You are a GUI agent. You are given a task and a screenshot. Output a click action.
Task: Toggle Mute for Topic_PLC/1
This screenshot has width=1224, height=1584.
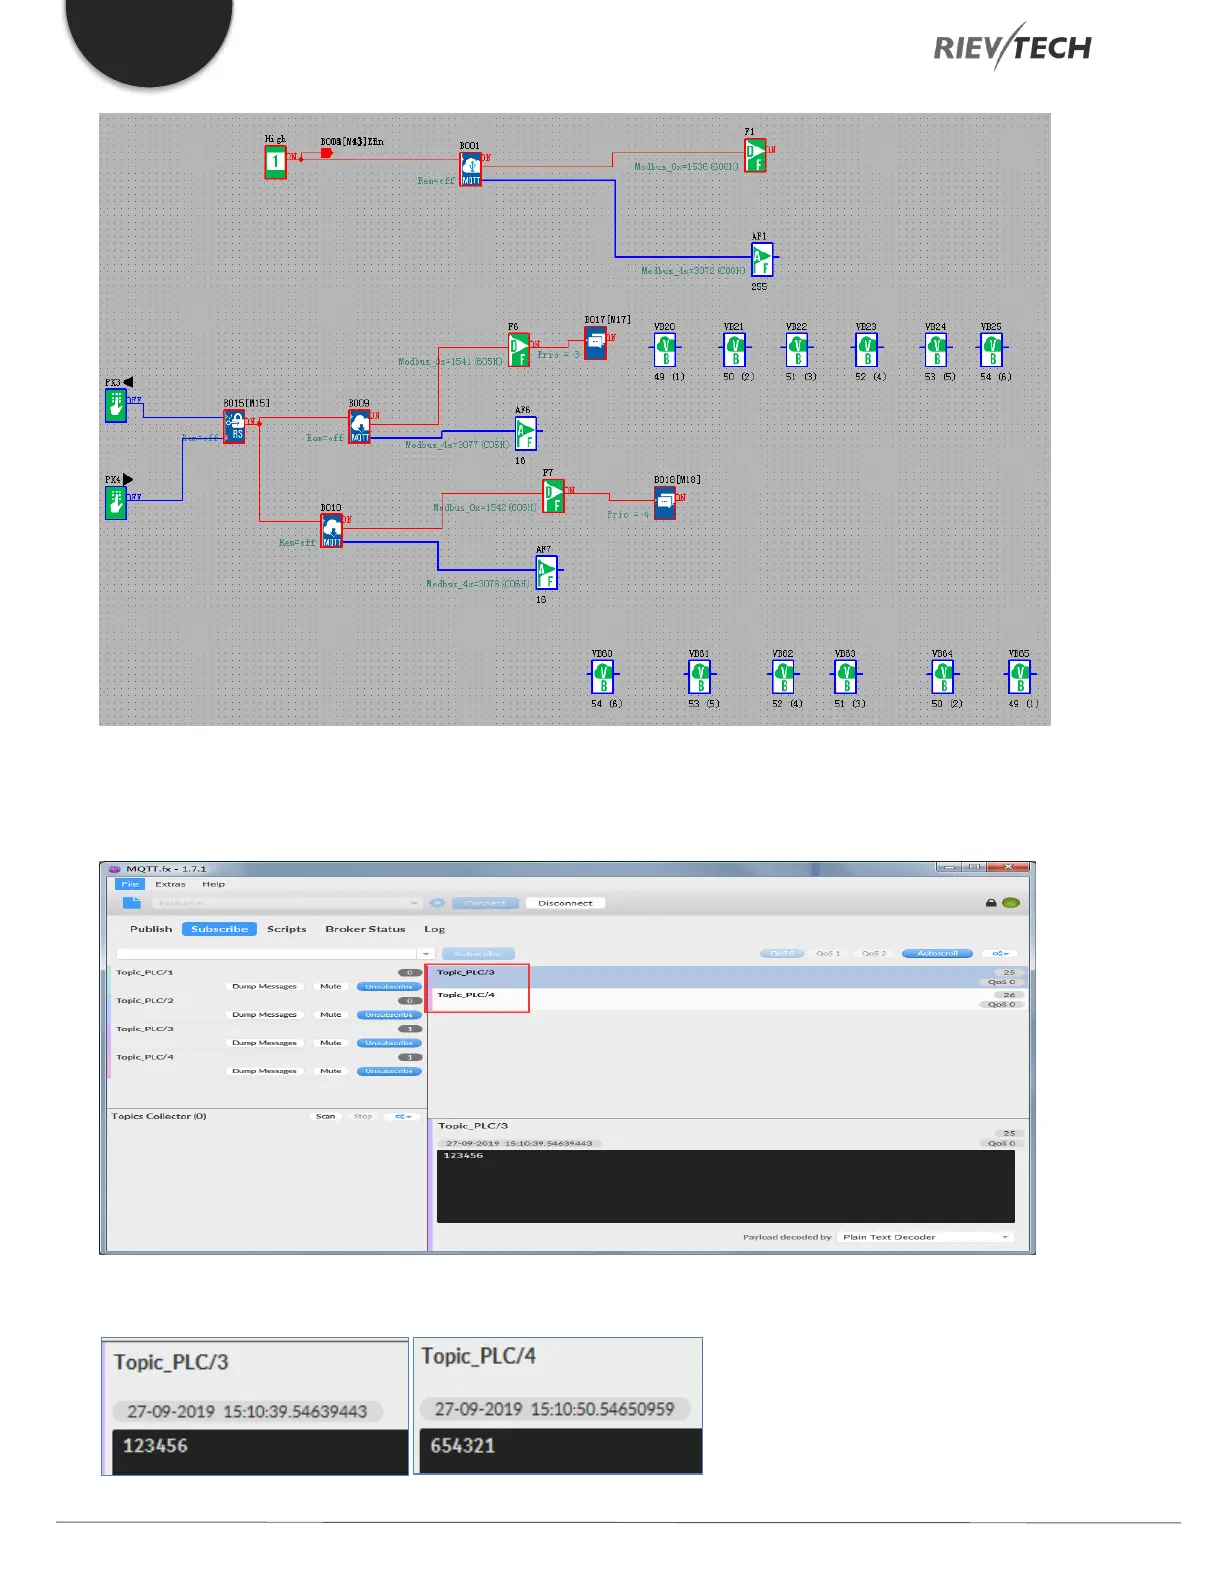pyautogui.click(x=331, y=987)
